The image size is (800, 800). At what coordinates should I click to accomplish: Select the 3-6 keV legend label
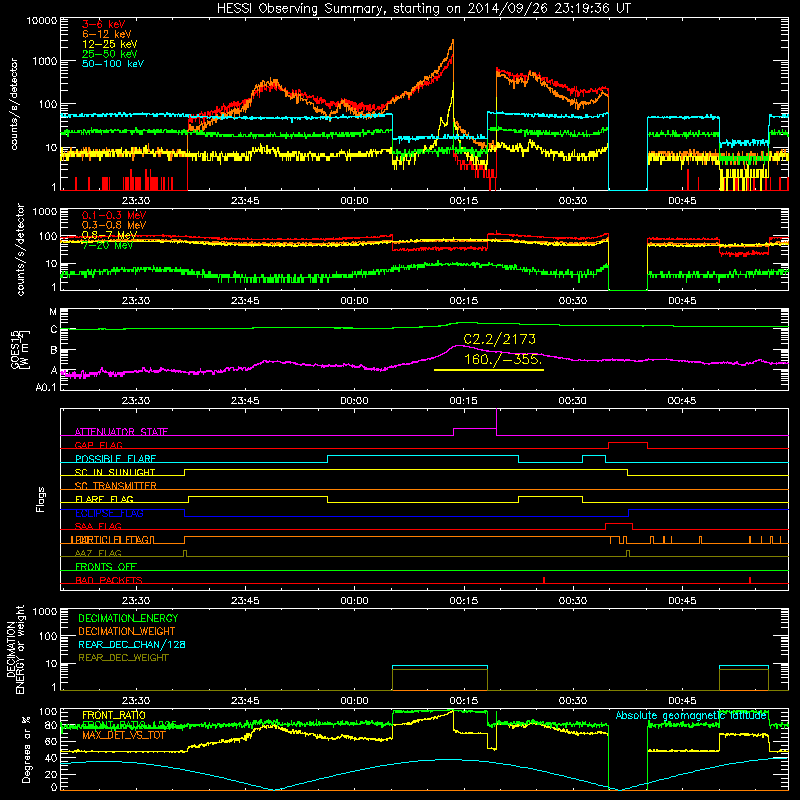coord(104,24)
